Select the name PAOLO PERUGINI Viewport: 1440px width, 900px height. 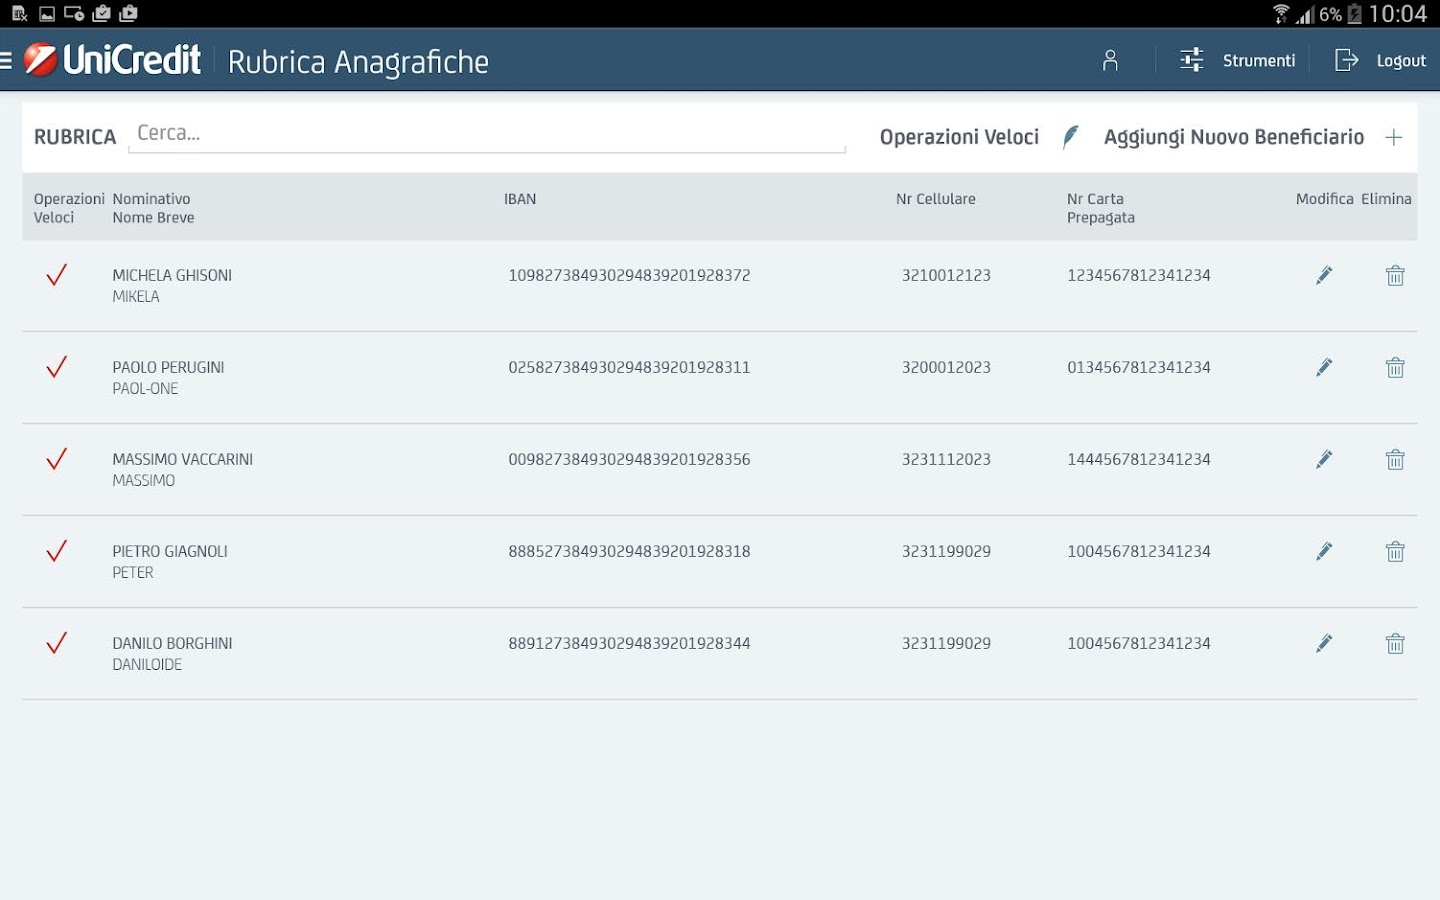coord(168,367)
